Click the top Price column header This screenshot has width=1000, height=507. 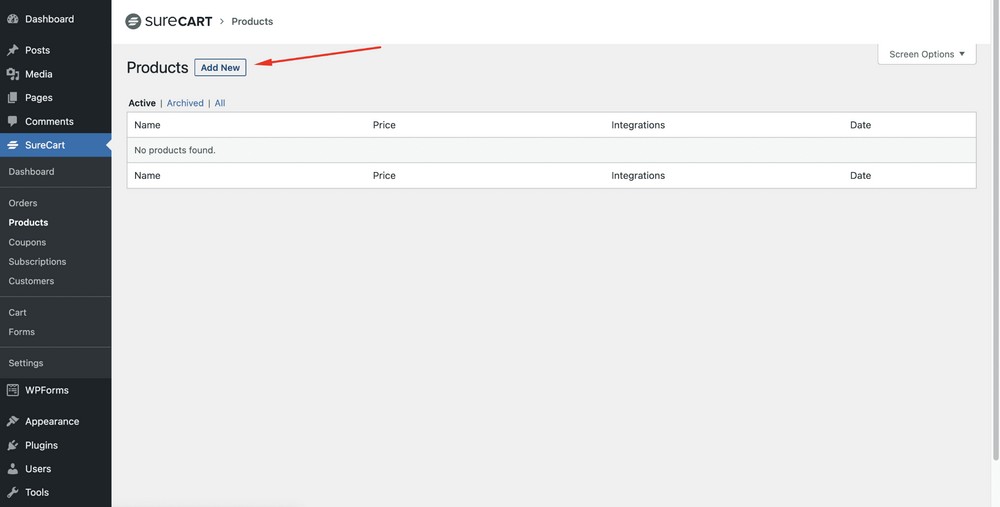point(384,125)
